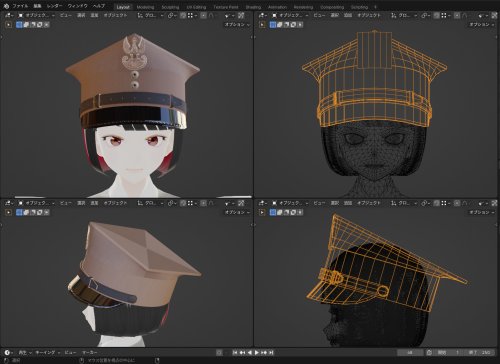Switch to the Compositing workspace tab
500x364 pixels.
pos(332,7)
